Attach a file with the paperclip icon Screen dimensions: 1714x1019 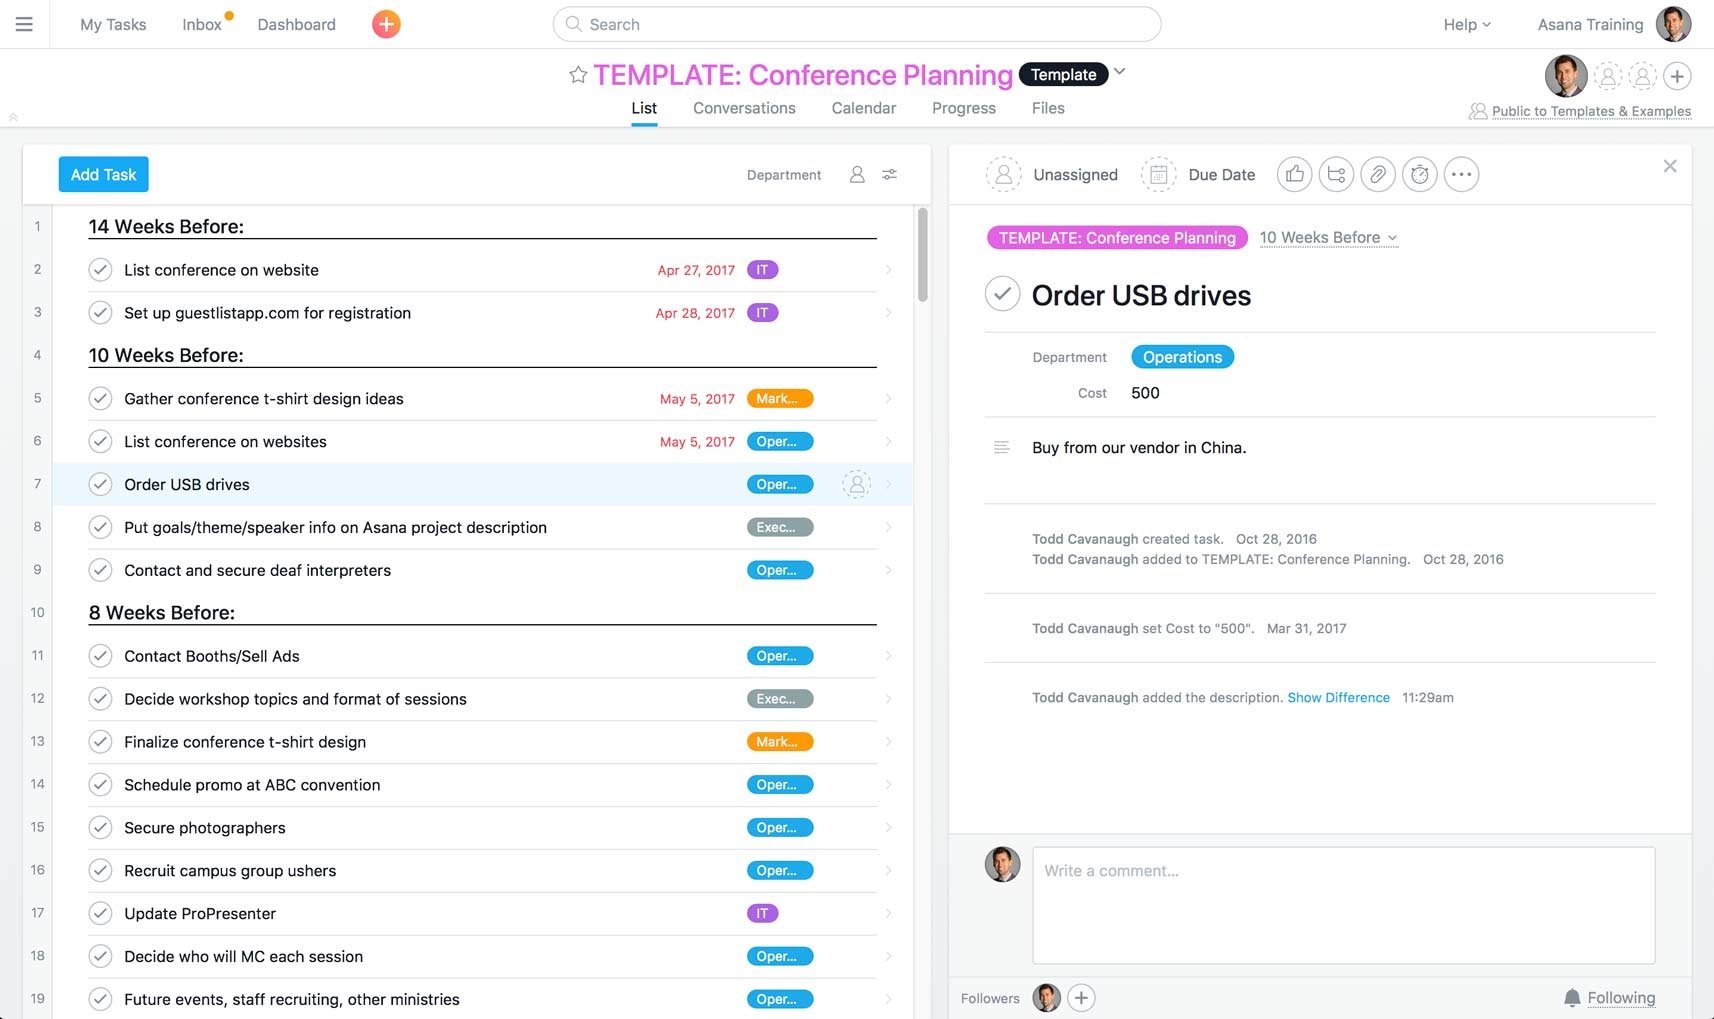(1378, 174)
